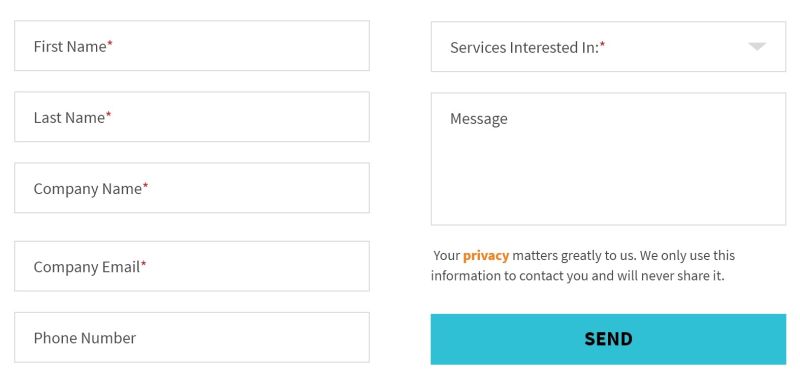Click the 'Phone Number' placeholder label
Viewport: 800px width, 385px height.
(85, 338)
